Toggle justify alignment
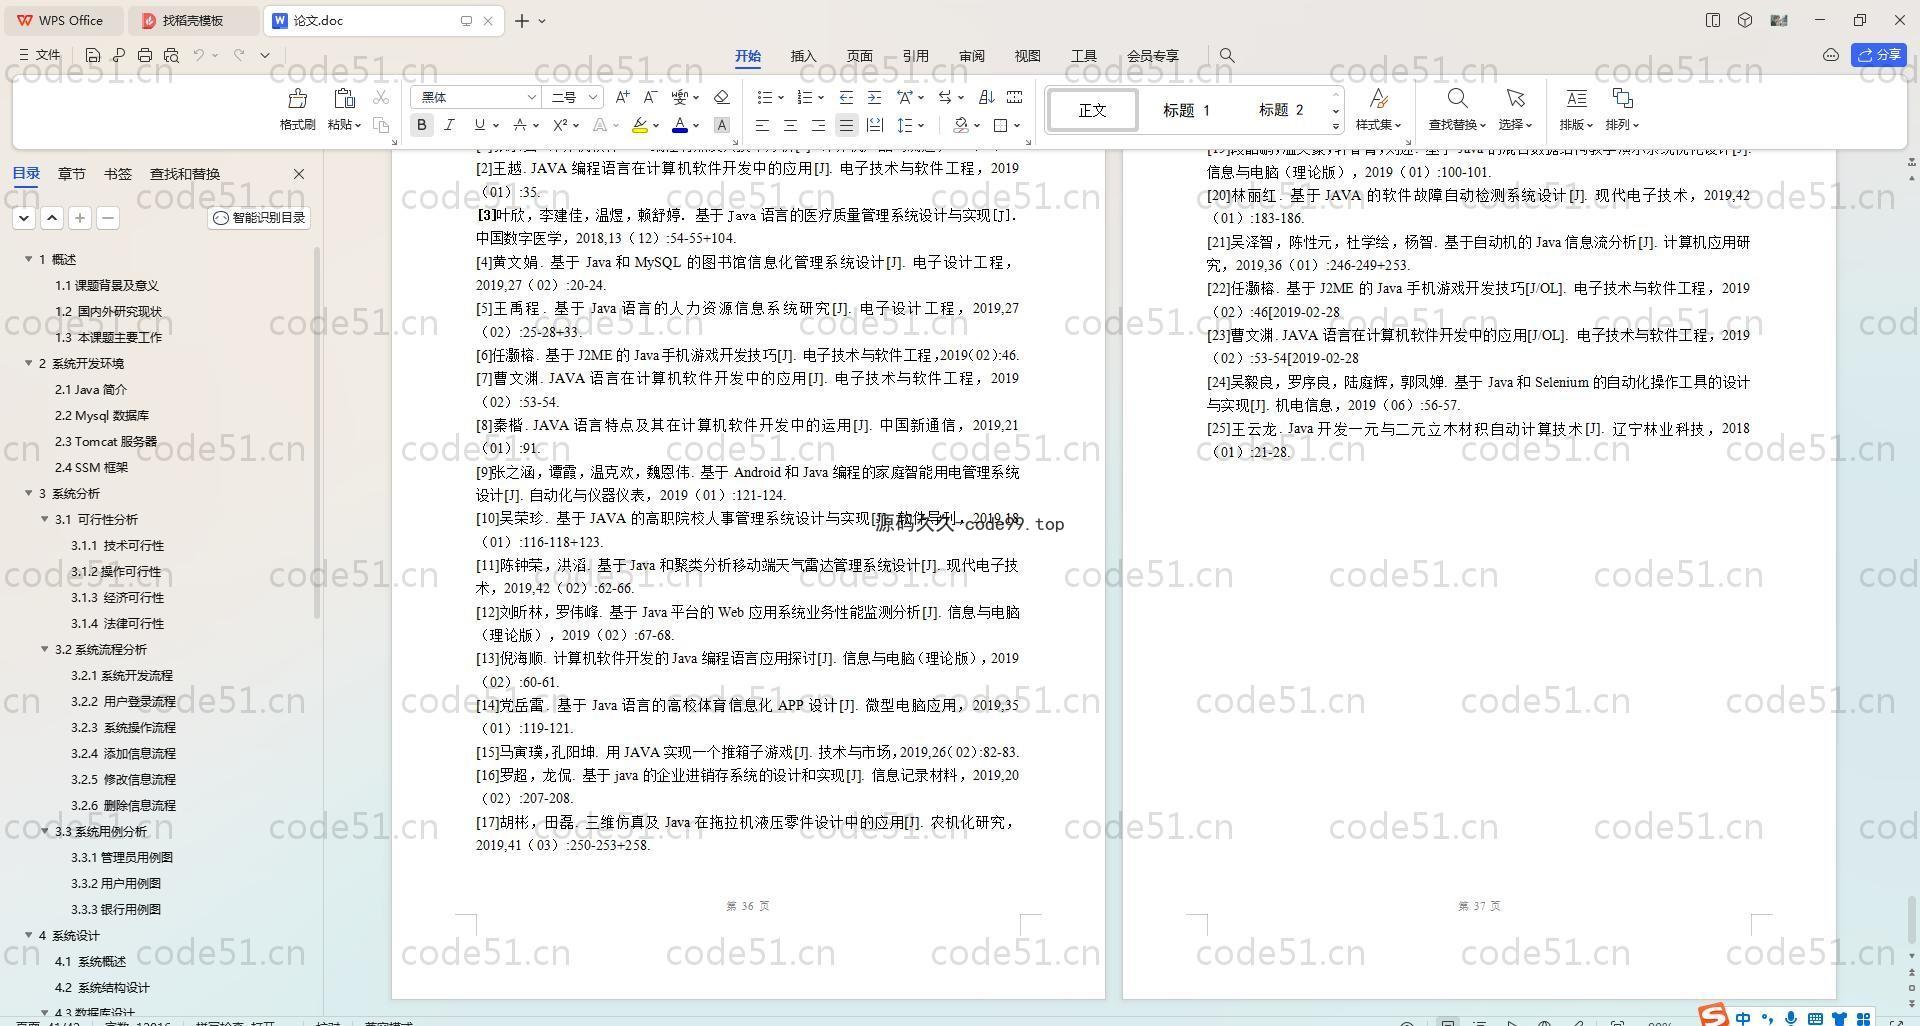Screen dimensions: 1920x1026 (846, 125)
